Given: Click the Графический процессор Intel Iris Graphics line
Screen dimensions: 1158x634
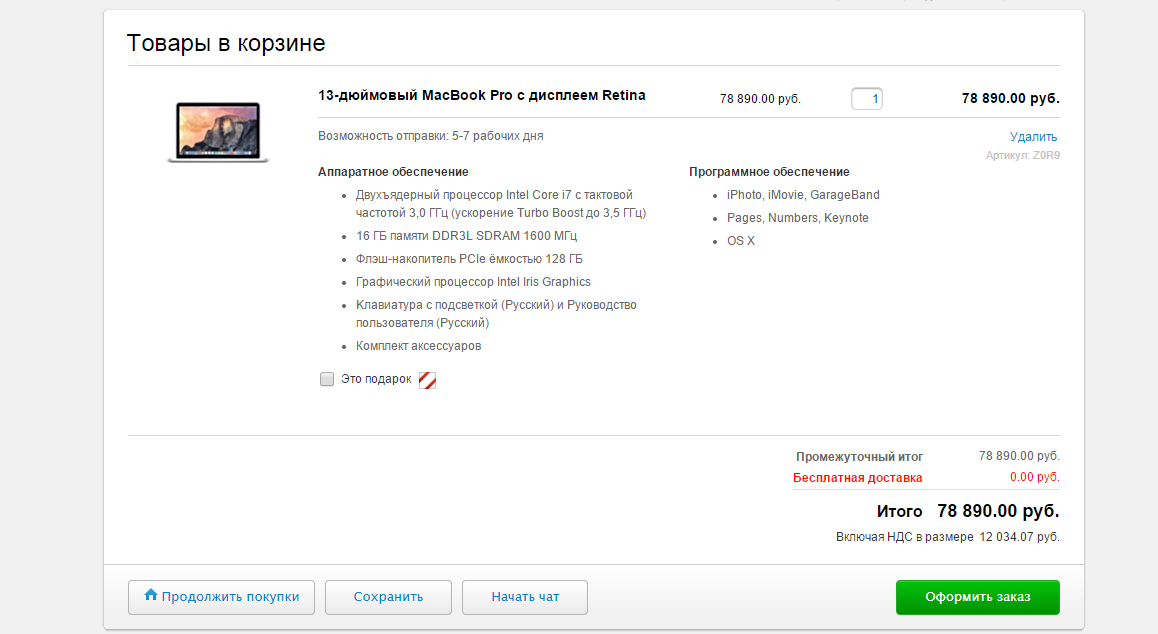Looking at the screenshot, I should pos(473,282).
